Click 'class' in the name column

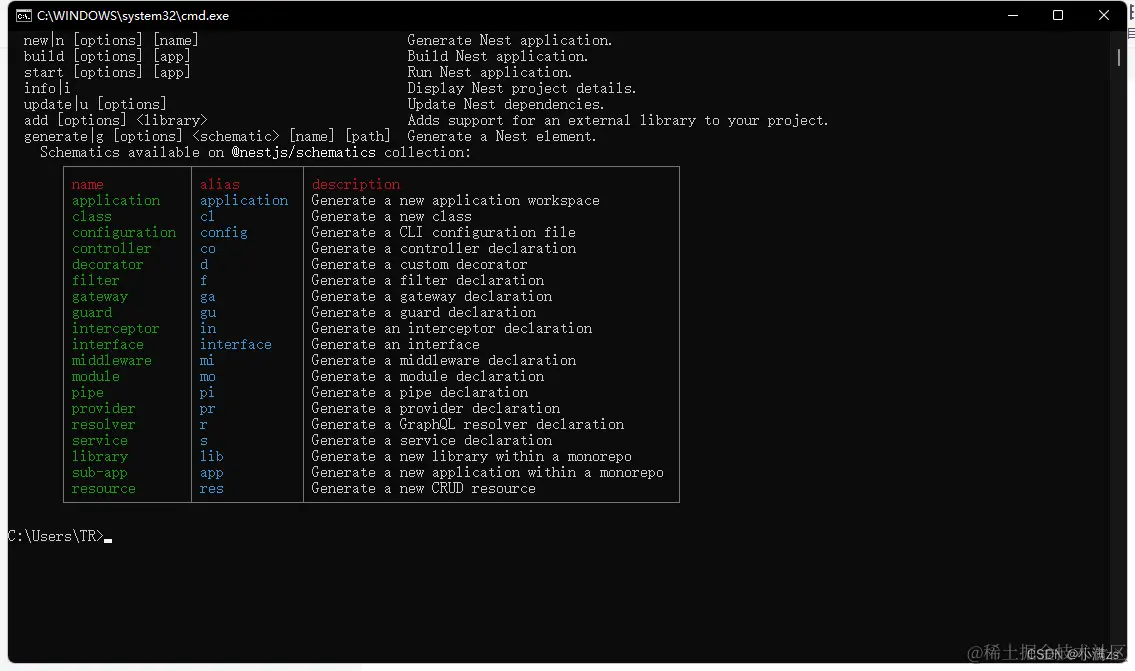[x=92, y=216]
